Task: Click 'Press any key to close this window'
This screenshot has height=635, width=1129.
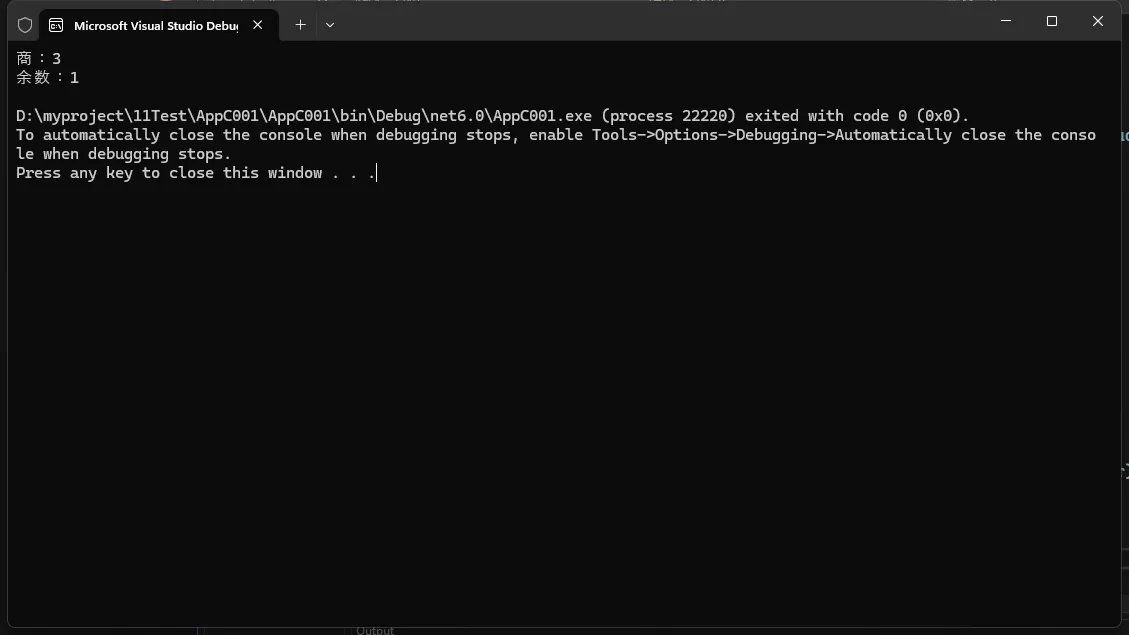Action: (x=168, y=173)
